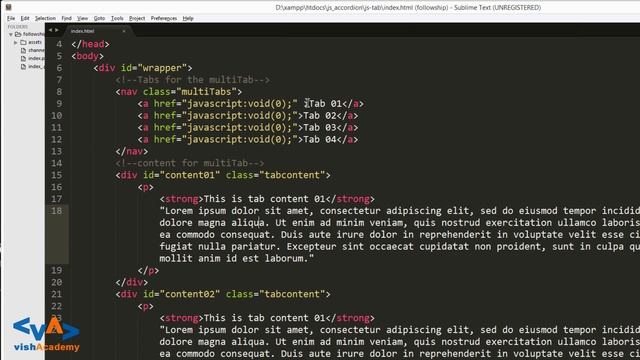The height and width of the screenshot is (360, 640).
Task: Open the Selection menu
Action: click(x=45, y=18)
